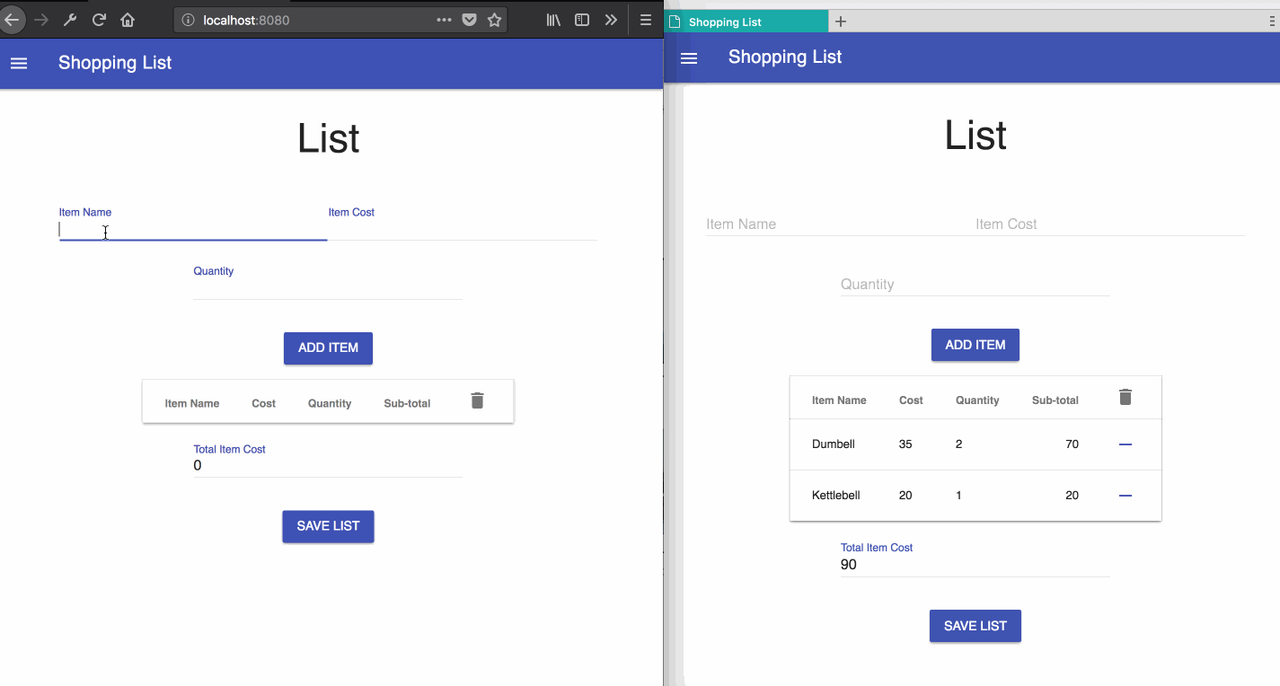Click Dumbell item name cell
This screenshot has width=1280, height=686.
(833, 444)
